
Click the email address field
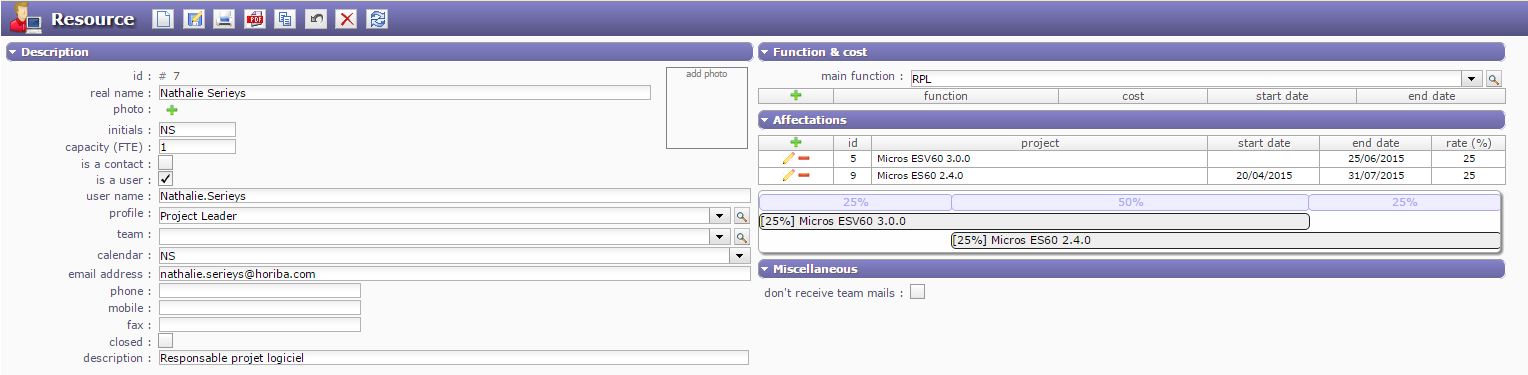(x=454, y=273)
